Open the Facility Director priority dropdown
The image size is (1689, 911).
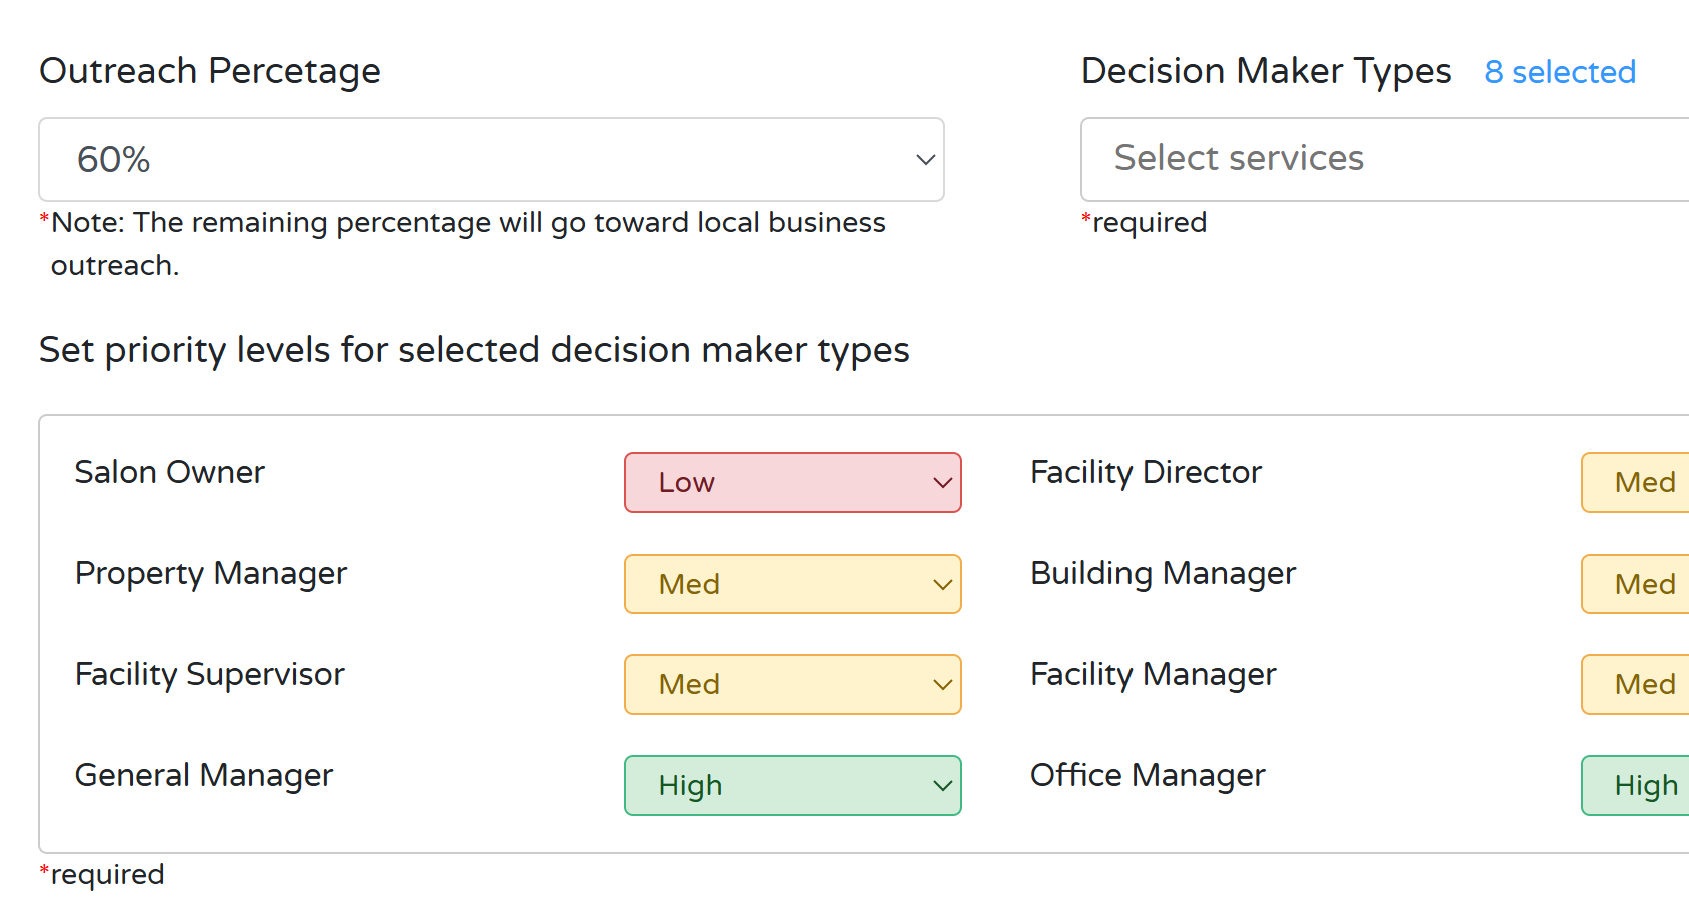pyautogui.click(x=1636, y=483)
